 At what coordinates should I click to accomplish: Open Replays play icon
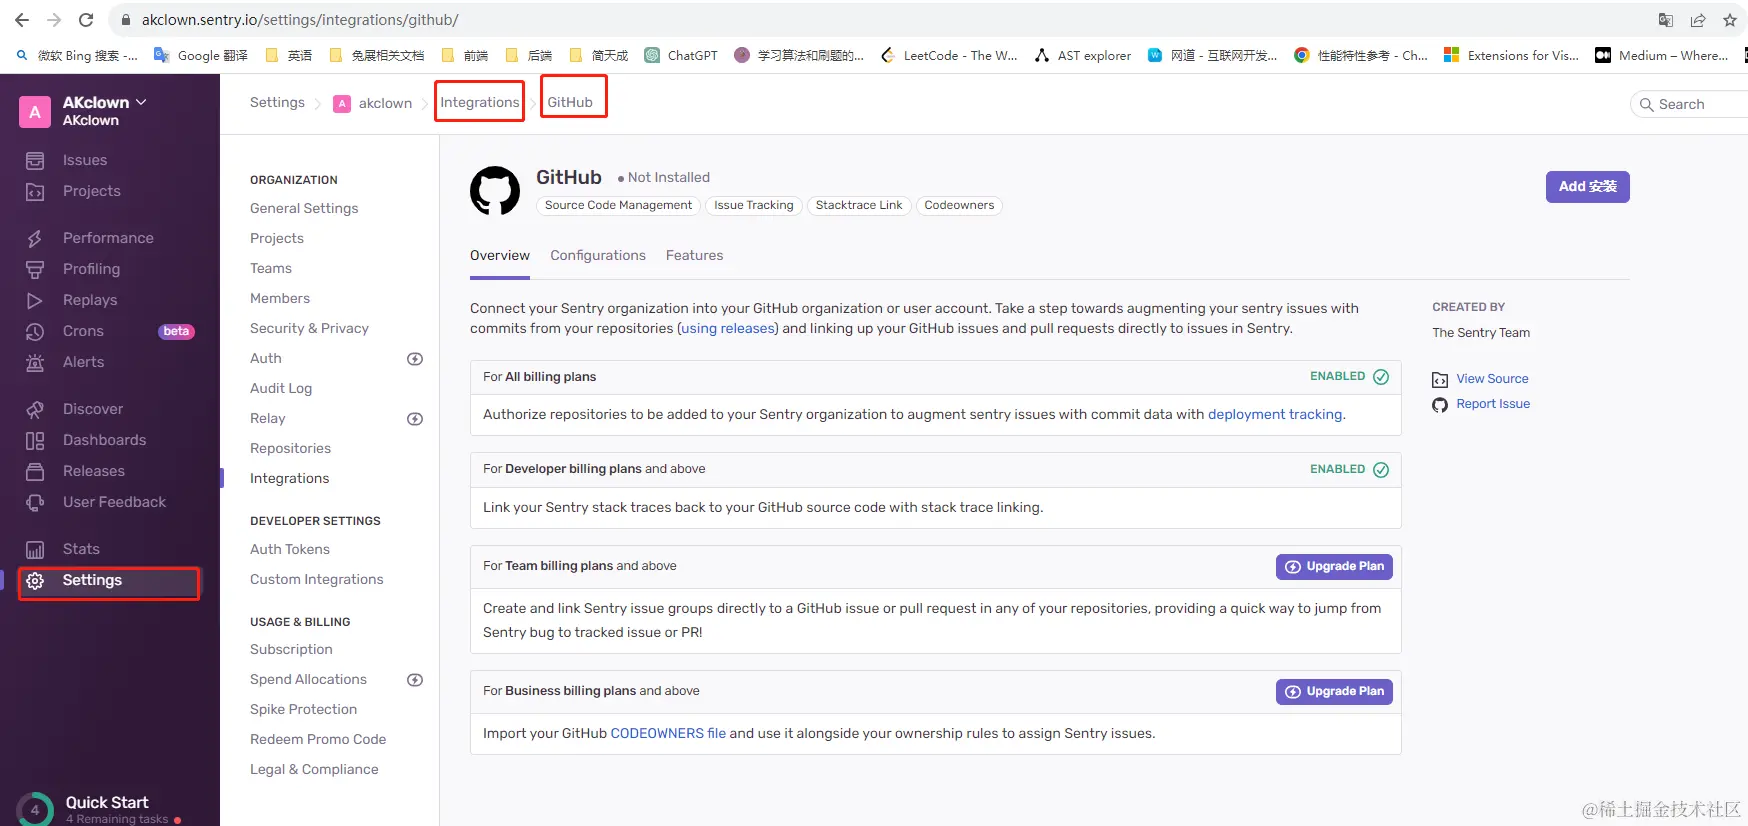pos(35,300)
